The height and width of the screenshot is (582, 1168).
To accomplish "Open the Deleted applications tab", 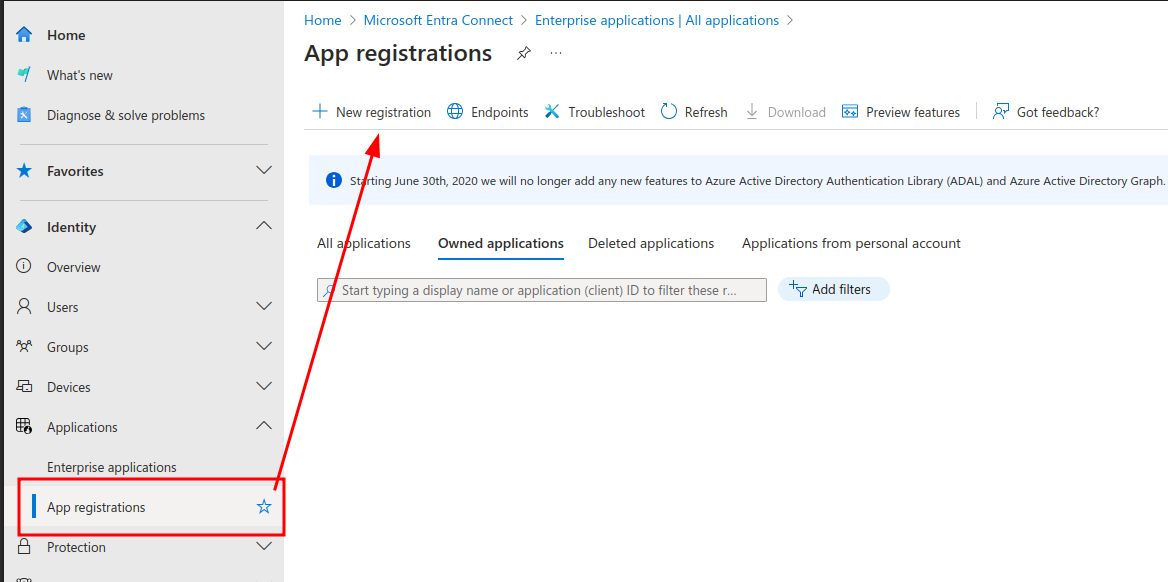I will point(651,244).
